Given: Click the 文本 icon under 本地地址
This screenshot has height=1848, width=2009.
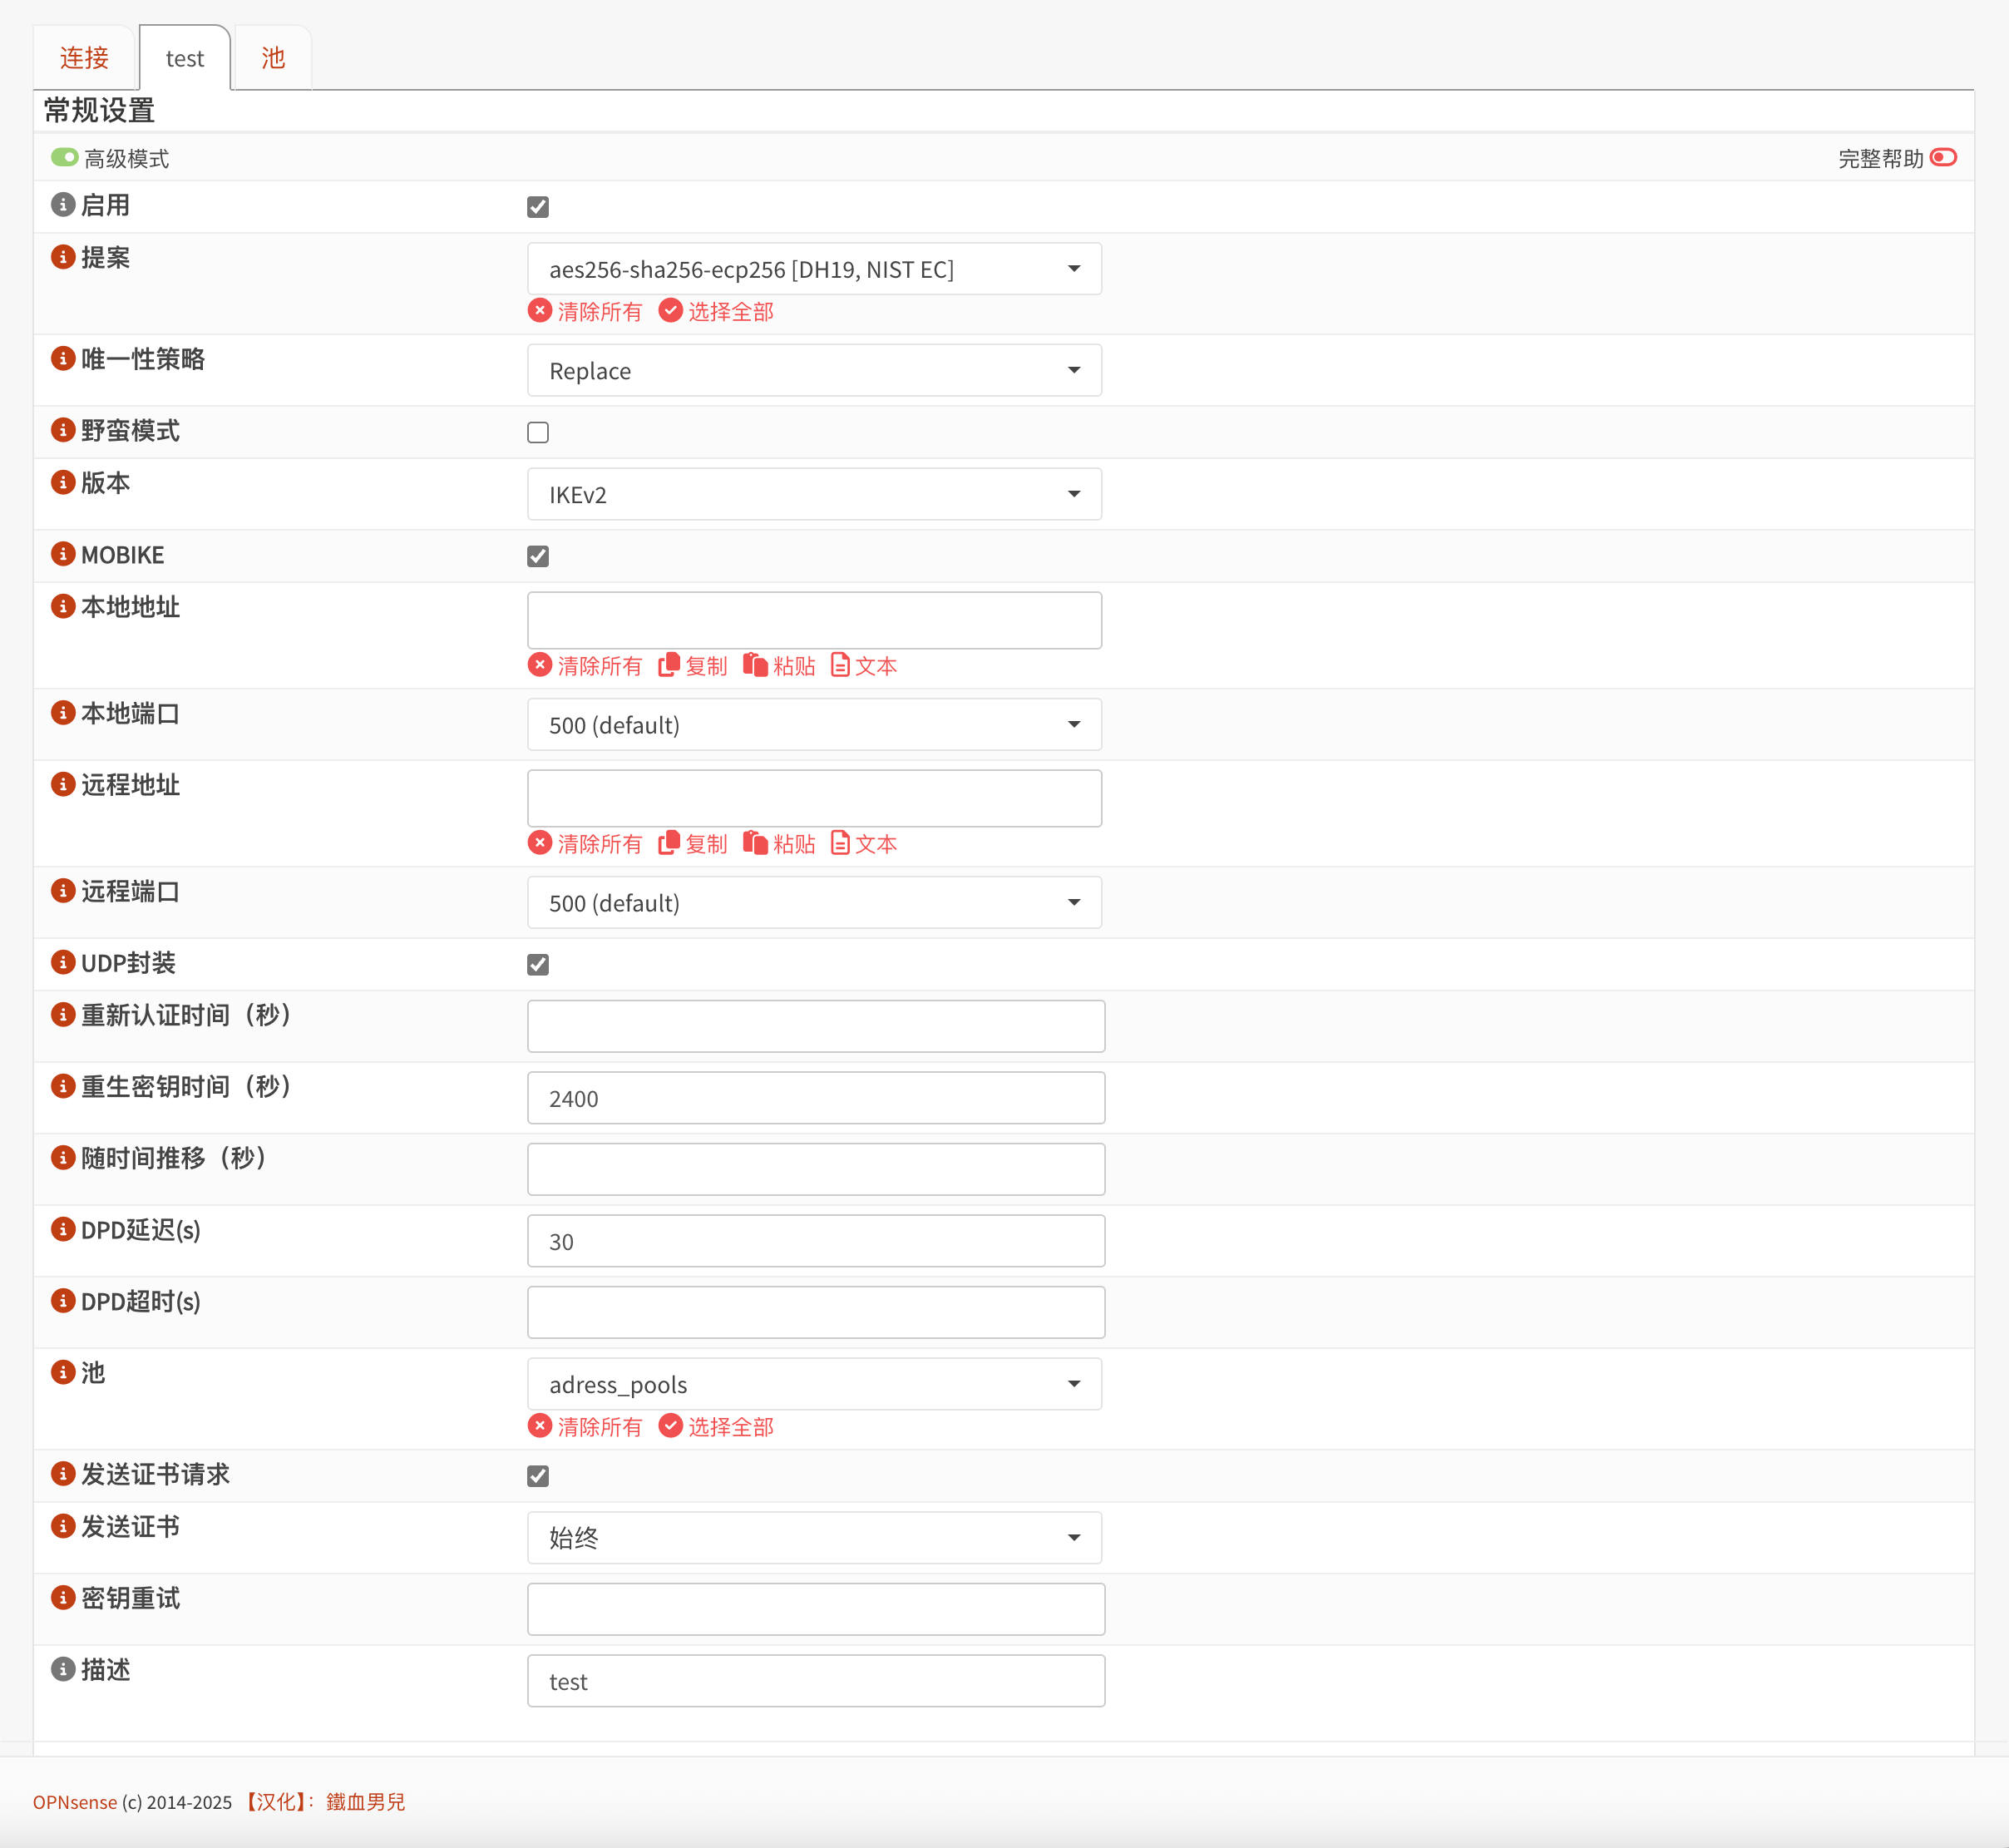Looking at the screenshot, I should pyautogui.click(x=840, y=665).
